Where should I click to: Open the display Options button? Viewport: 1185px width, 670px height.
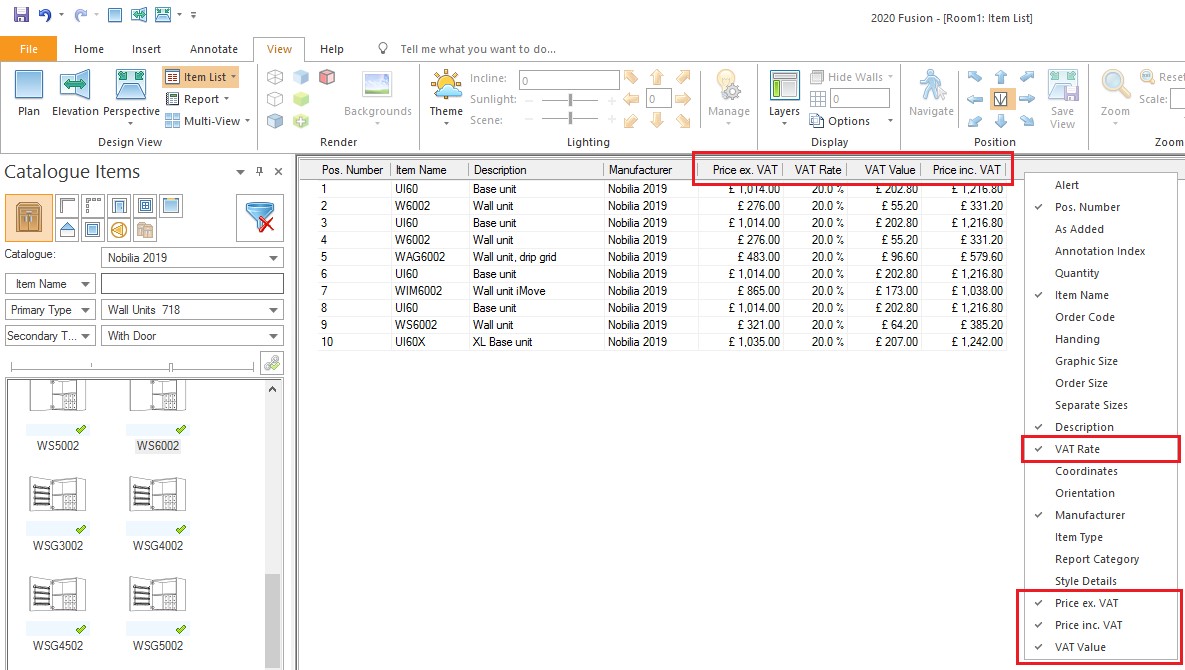coord(852,121)
